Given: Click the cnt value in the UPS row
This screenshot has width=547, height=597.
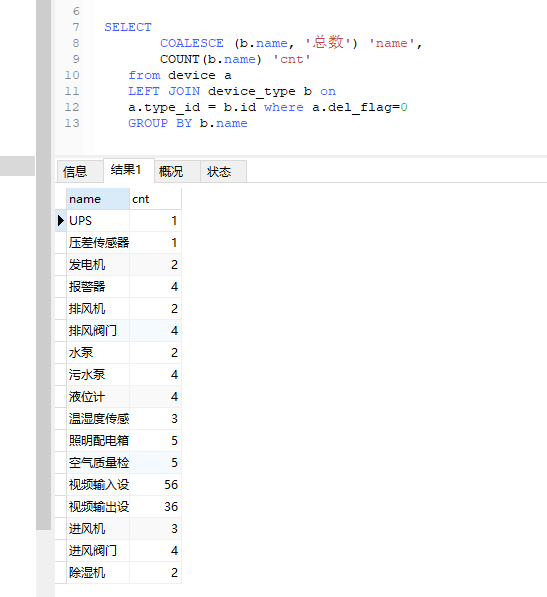Looking at the screenshot, I should click(174, 221).
